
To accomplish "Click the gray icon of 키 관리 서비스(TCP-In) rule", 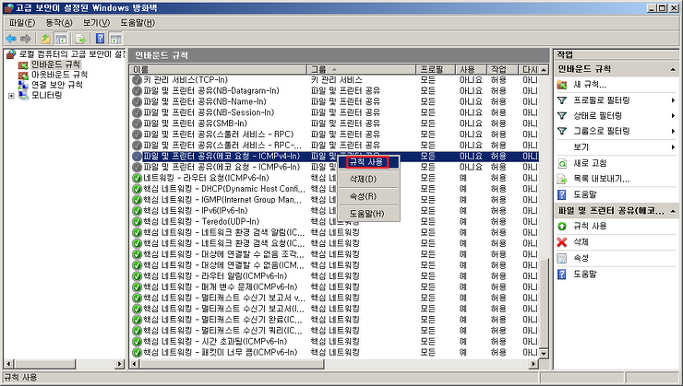I will point(137,80).
